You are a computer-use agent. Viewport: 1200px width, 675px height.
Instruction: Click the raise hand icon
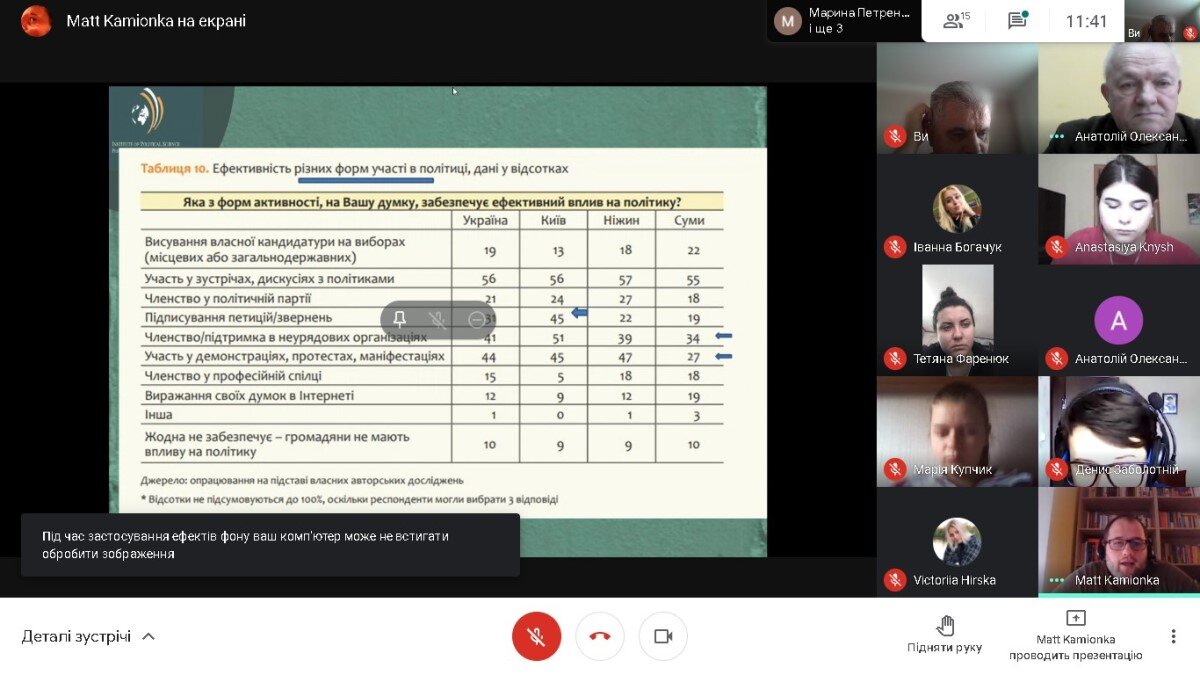(944, 626)
